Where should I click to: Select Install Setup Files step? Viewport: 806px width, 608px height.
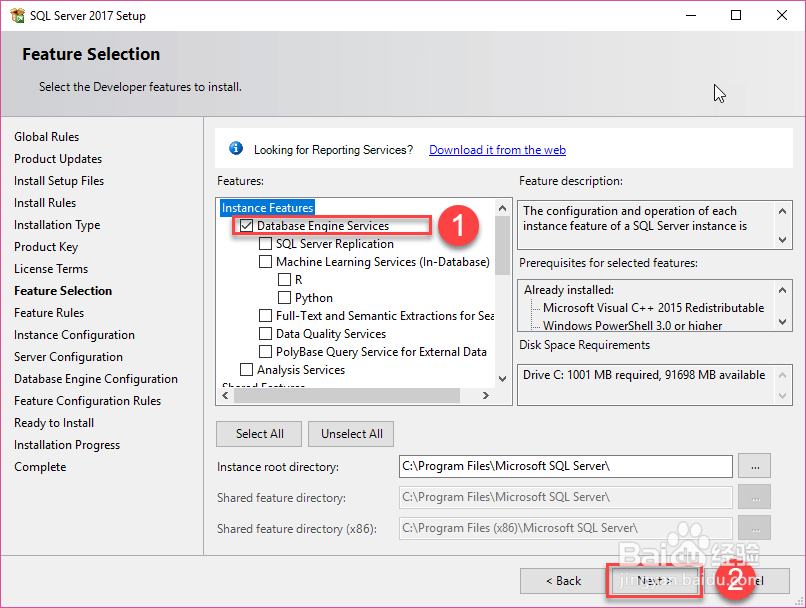(x=59, y=181)
